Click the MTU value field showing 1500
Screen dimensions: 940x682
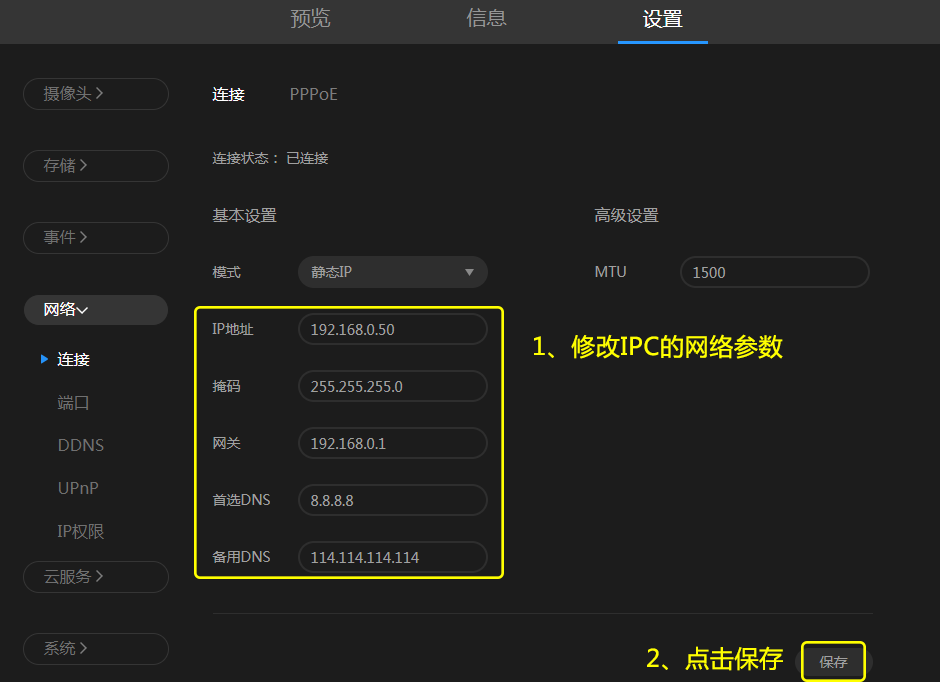(x=774, y=271)
